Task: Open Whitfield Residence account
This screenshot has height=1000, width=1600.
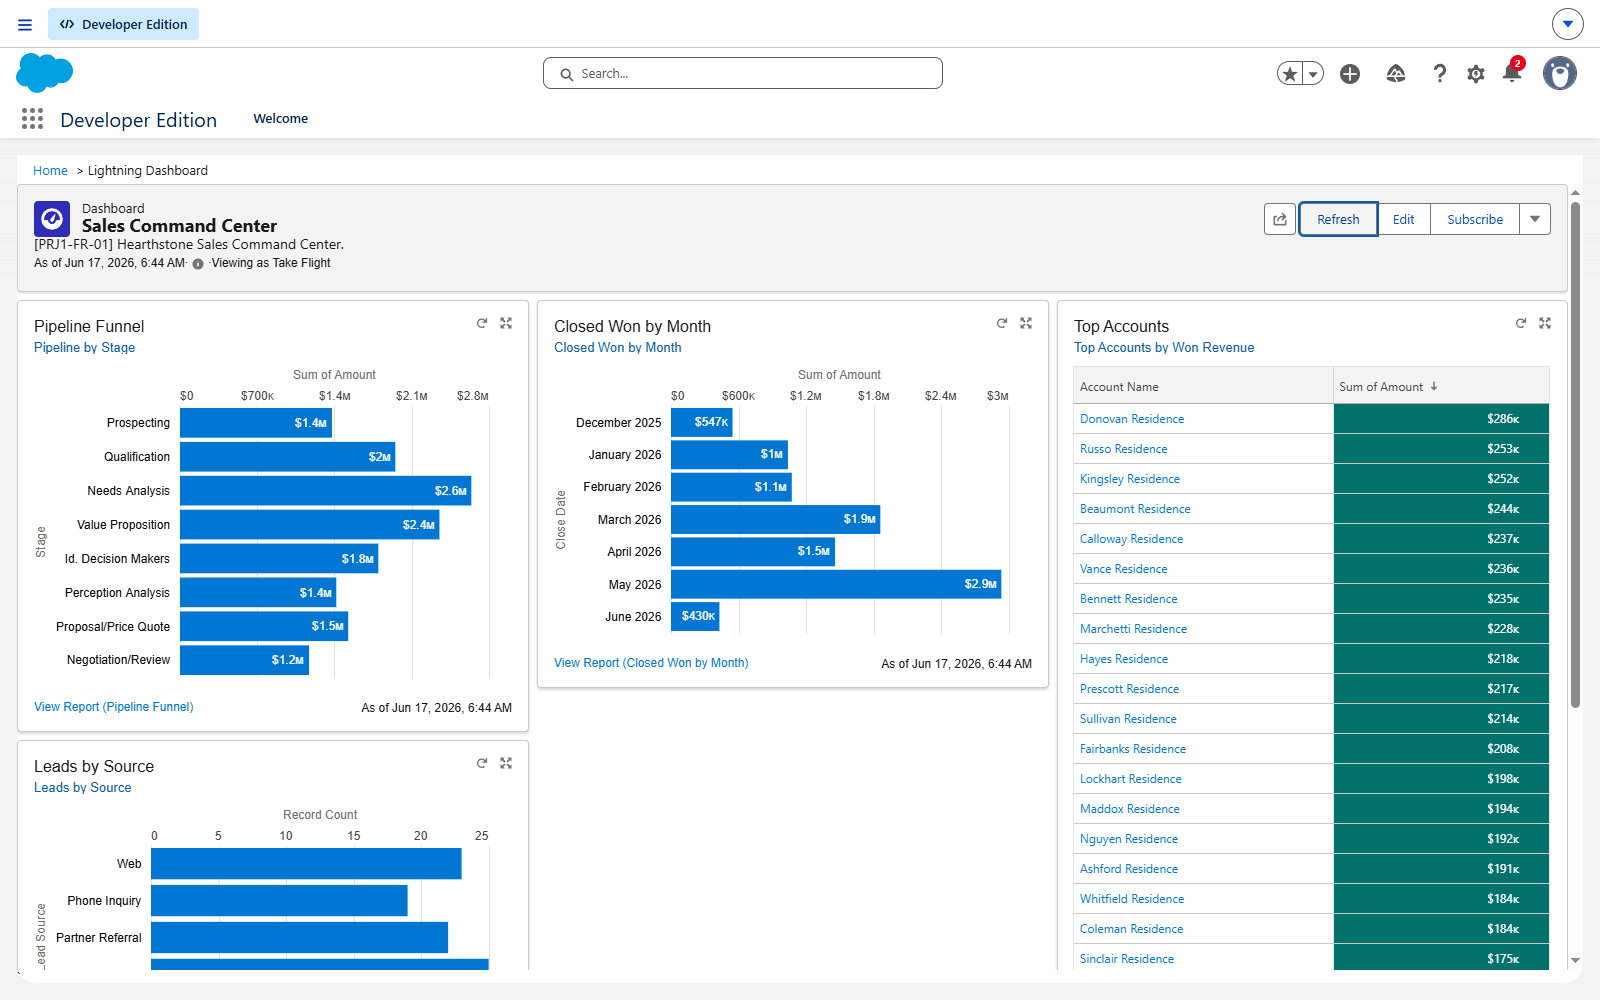Action: point(1132,899)
